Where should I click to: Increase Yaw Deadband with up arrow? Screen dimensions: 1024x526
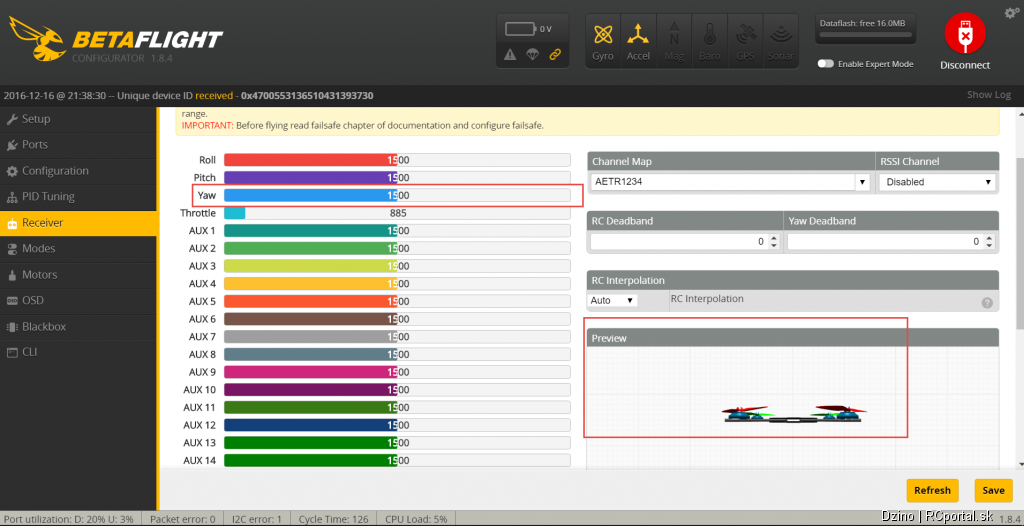[x=989, y=238]
